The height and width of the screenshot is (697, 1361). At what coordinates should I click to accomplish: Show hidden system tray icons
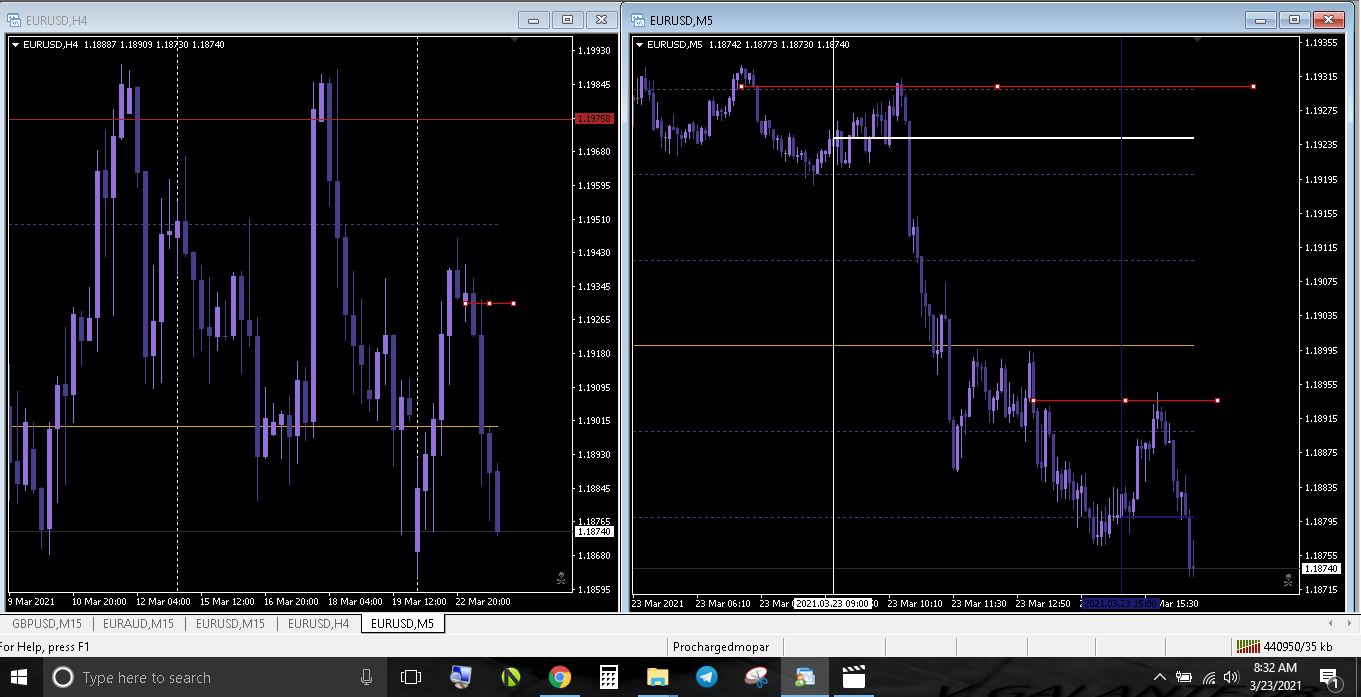pyautogui.click(x=1160, y=677)
